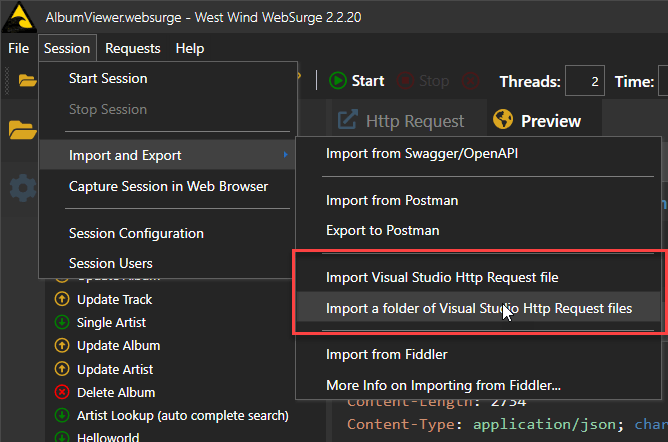Viewport: 668px width, 442px height.
Task: Choose Stop Session menu item
Action: 167,109
